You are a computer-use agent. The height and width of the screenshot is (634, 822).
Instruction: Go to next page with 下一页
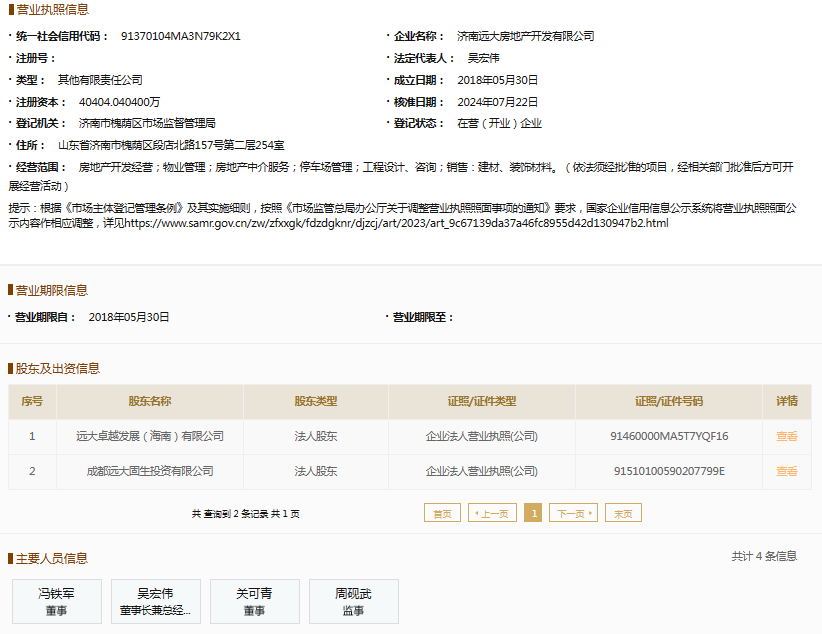pos(572,513)
